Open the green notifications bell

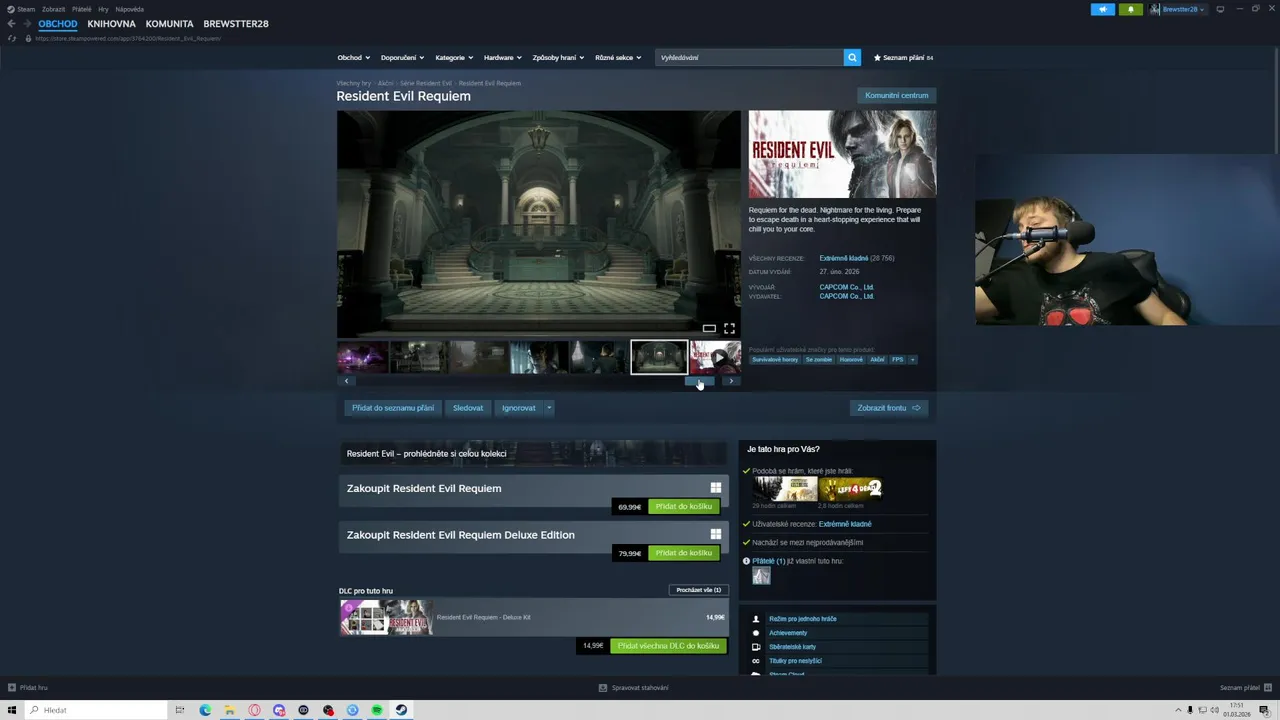(1131, 9)
